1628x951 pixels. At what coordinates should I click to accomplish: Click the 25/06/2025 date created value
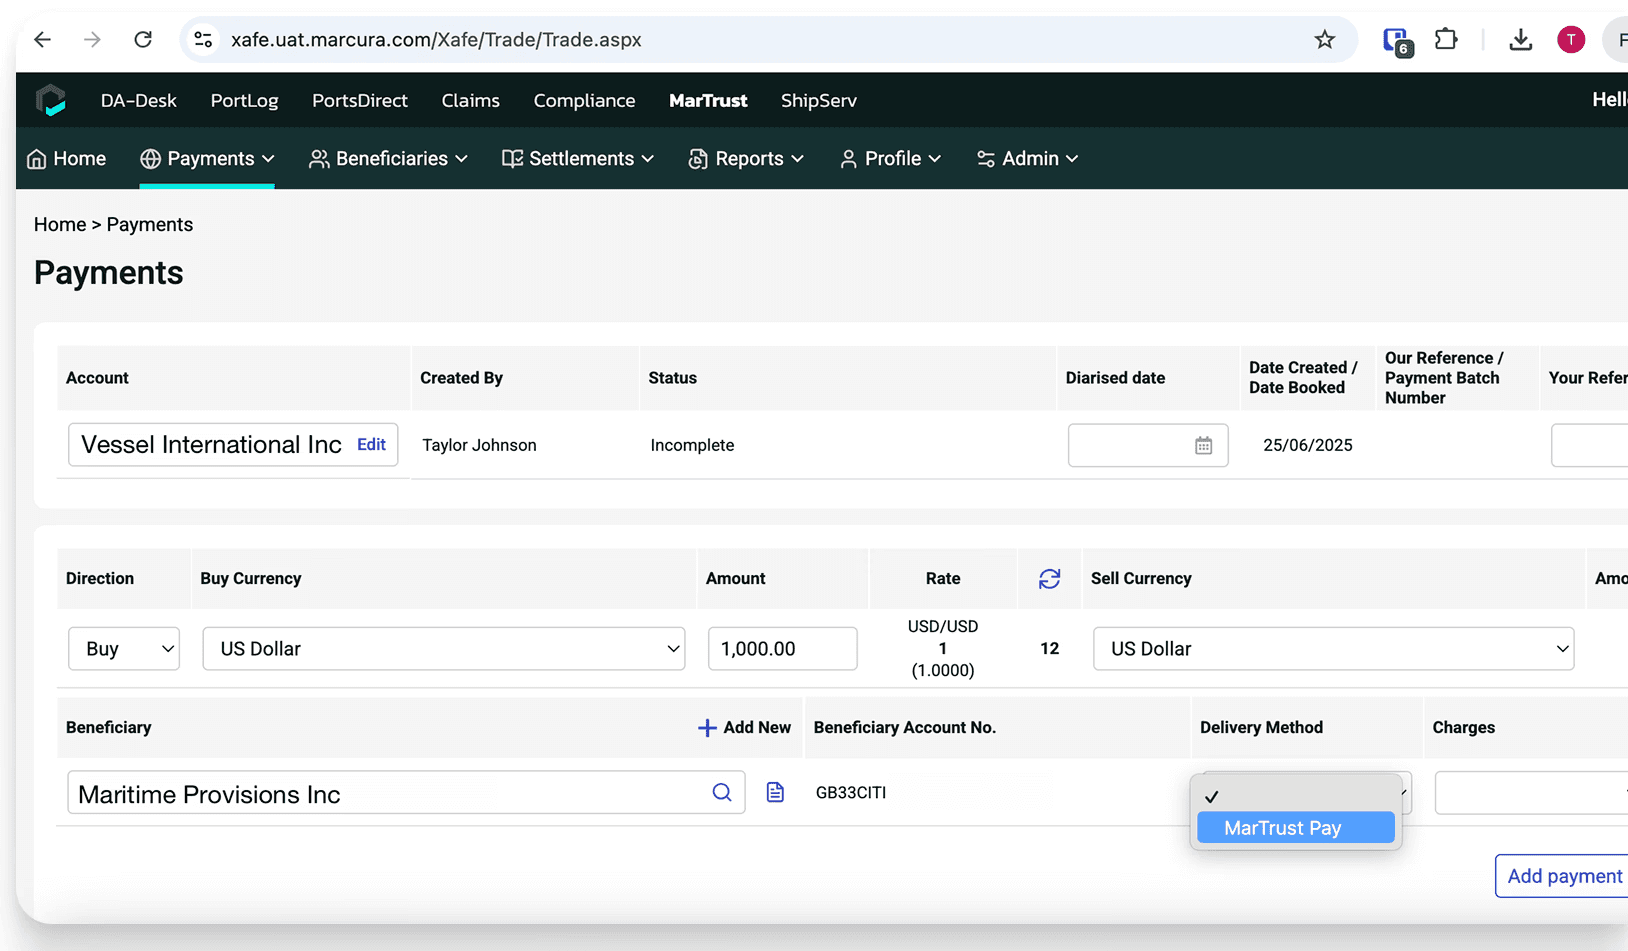pos(1308,445)
